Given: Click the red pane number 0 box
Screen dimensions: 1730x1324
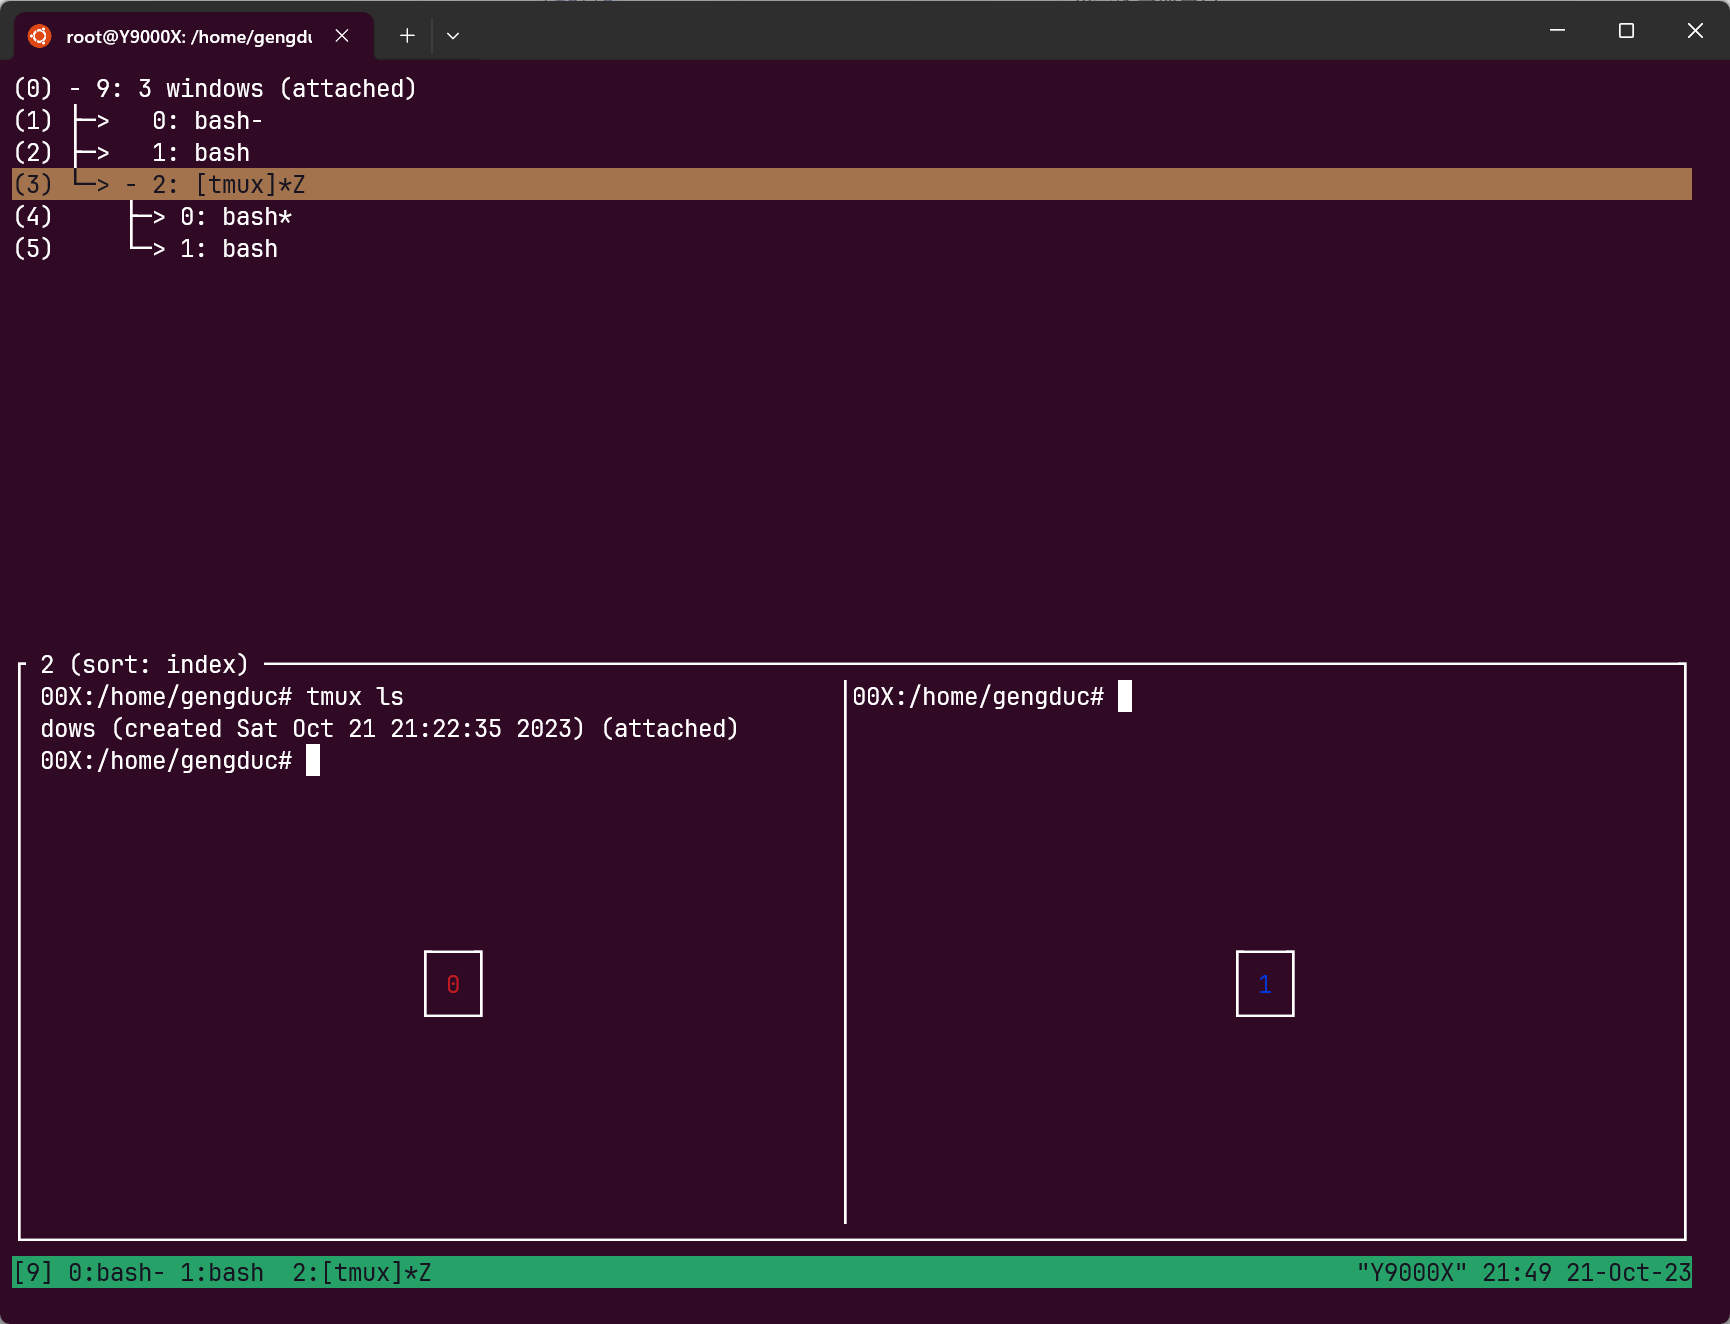Looking at the screenshot, I should (x=453, y=984).
